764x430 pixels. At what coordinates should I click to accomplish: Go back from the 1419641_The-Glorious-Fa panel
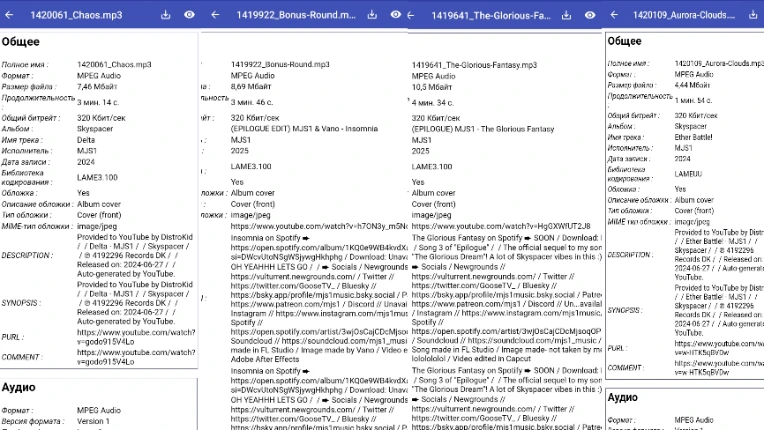[411, 16]
